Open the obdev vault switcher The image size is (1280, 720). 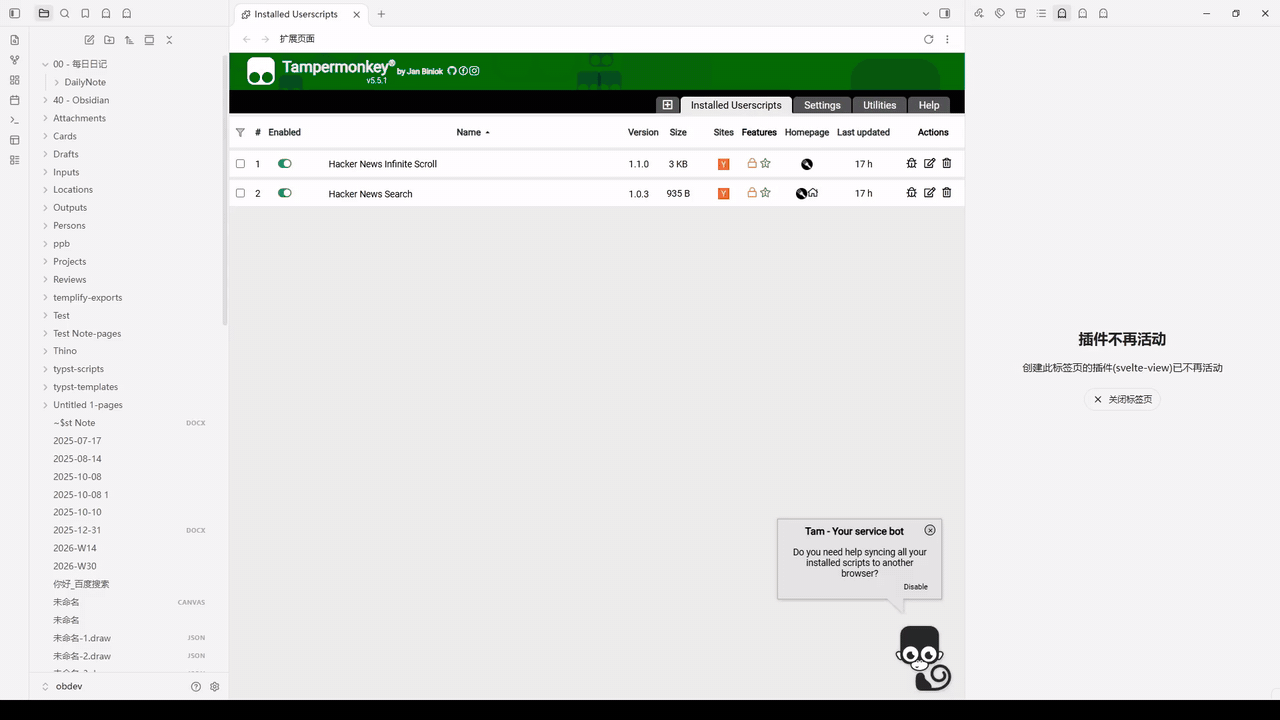click(62, 687)
